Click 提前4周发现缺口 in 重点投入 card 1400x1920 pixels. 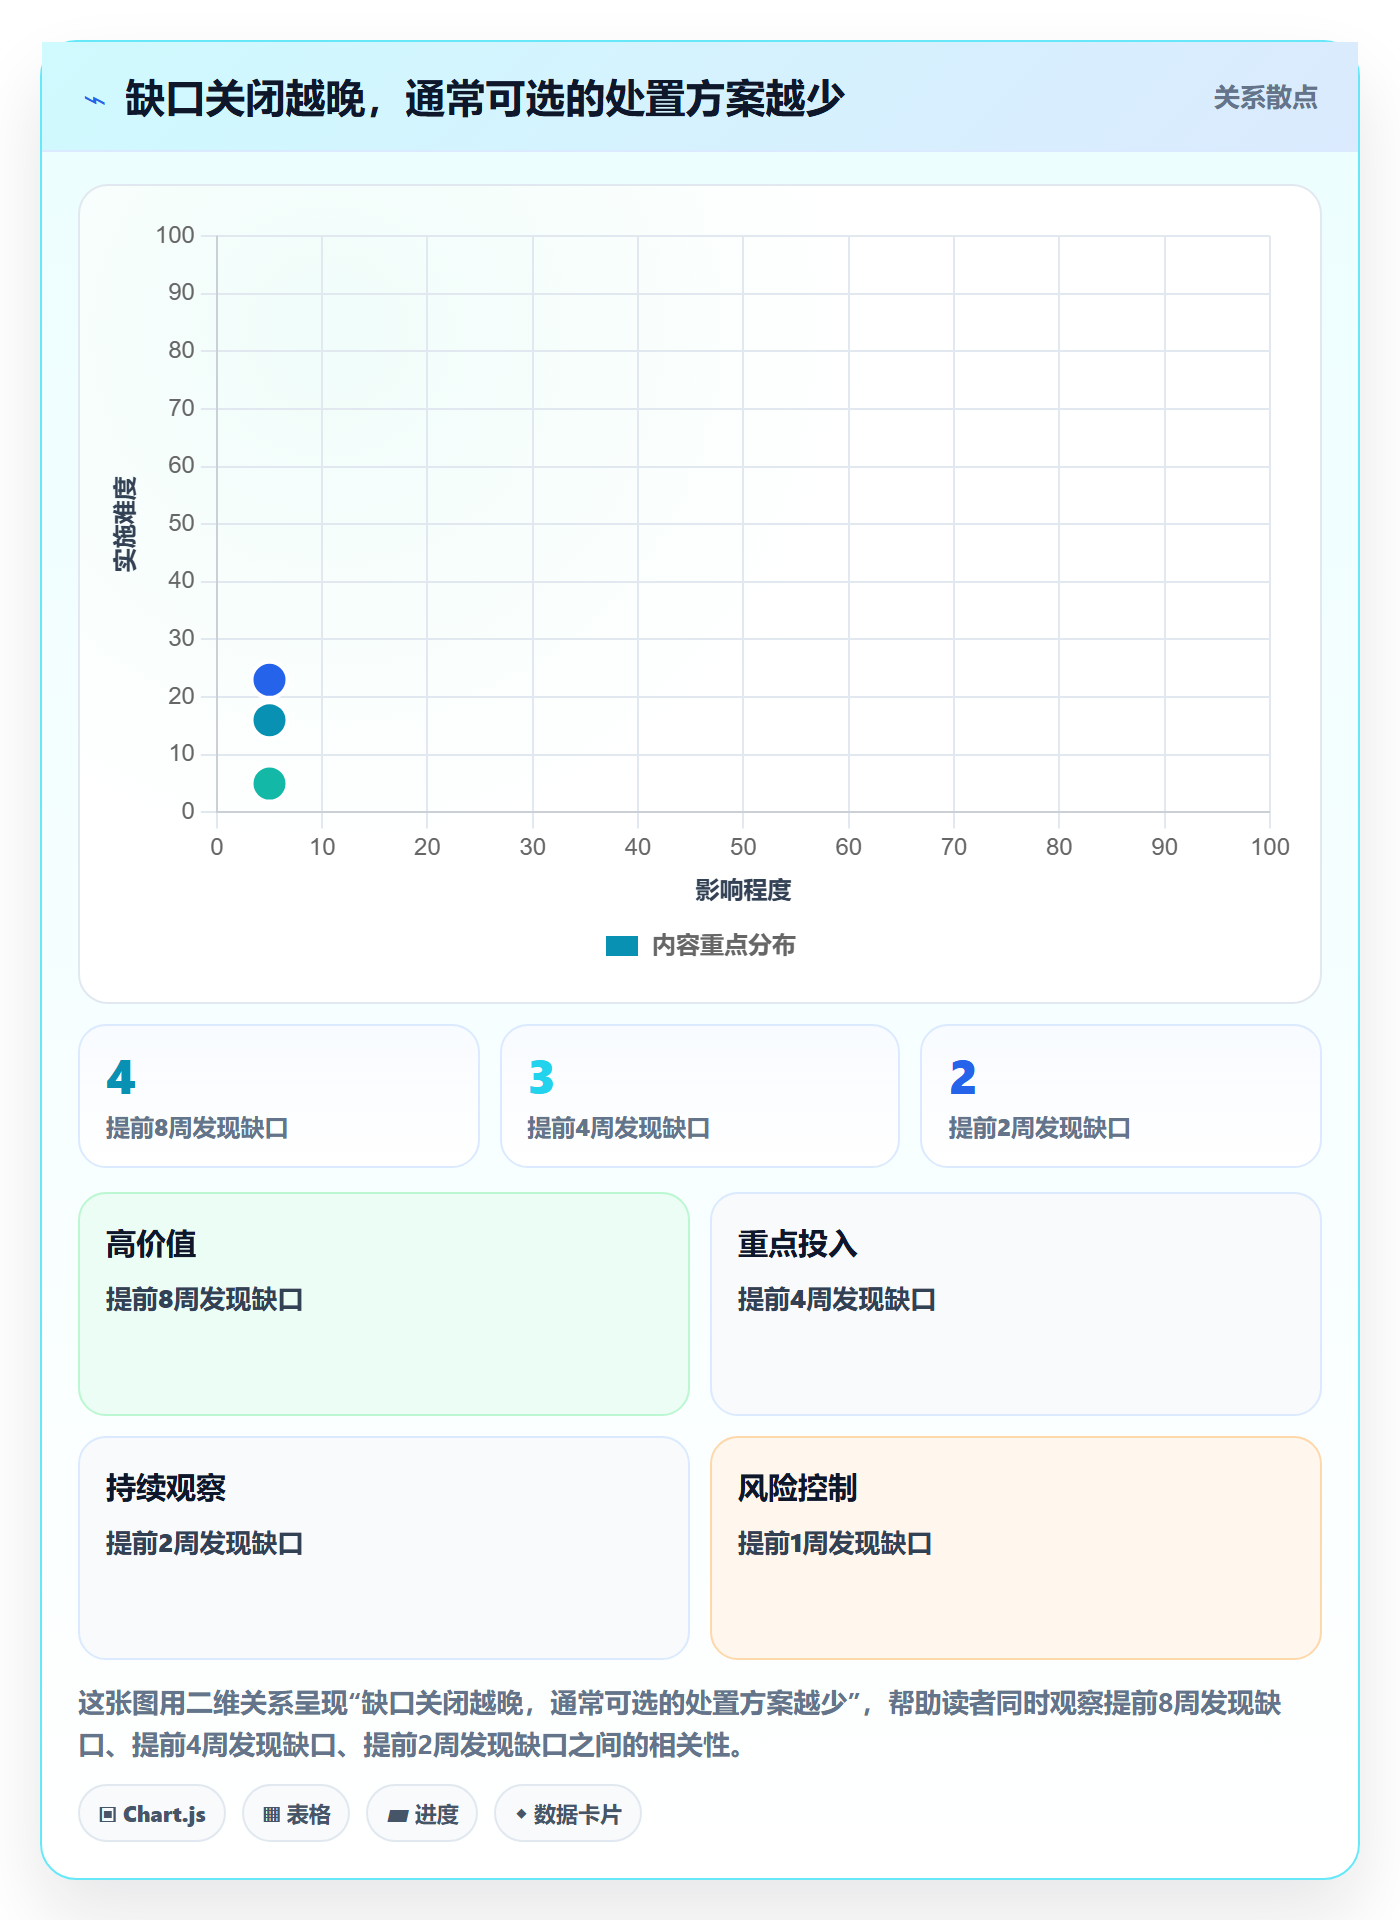tap(837, 1300)
